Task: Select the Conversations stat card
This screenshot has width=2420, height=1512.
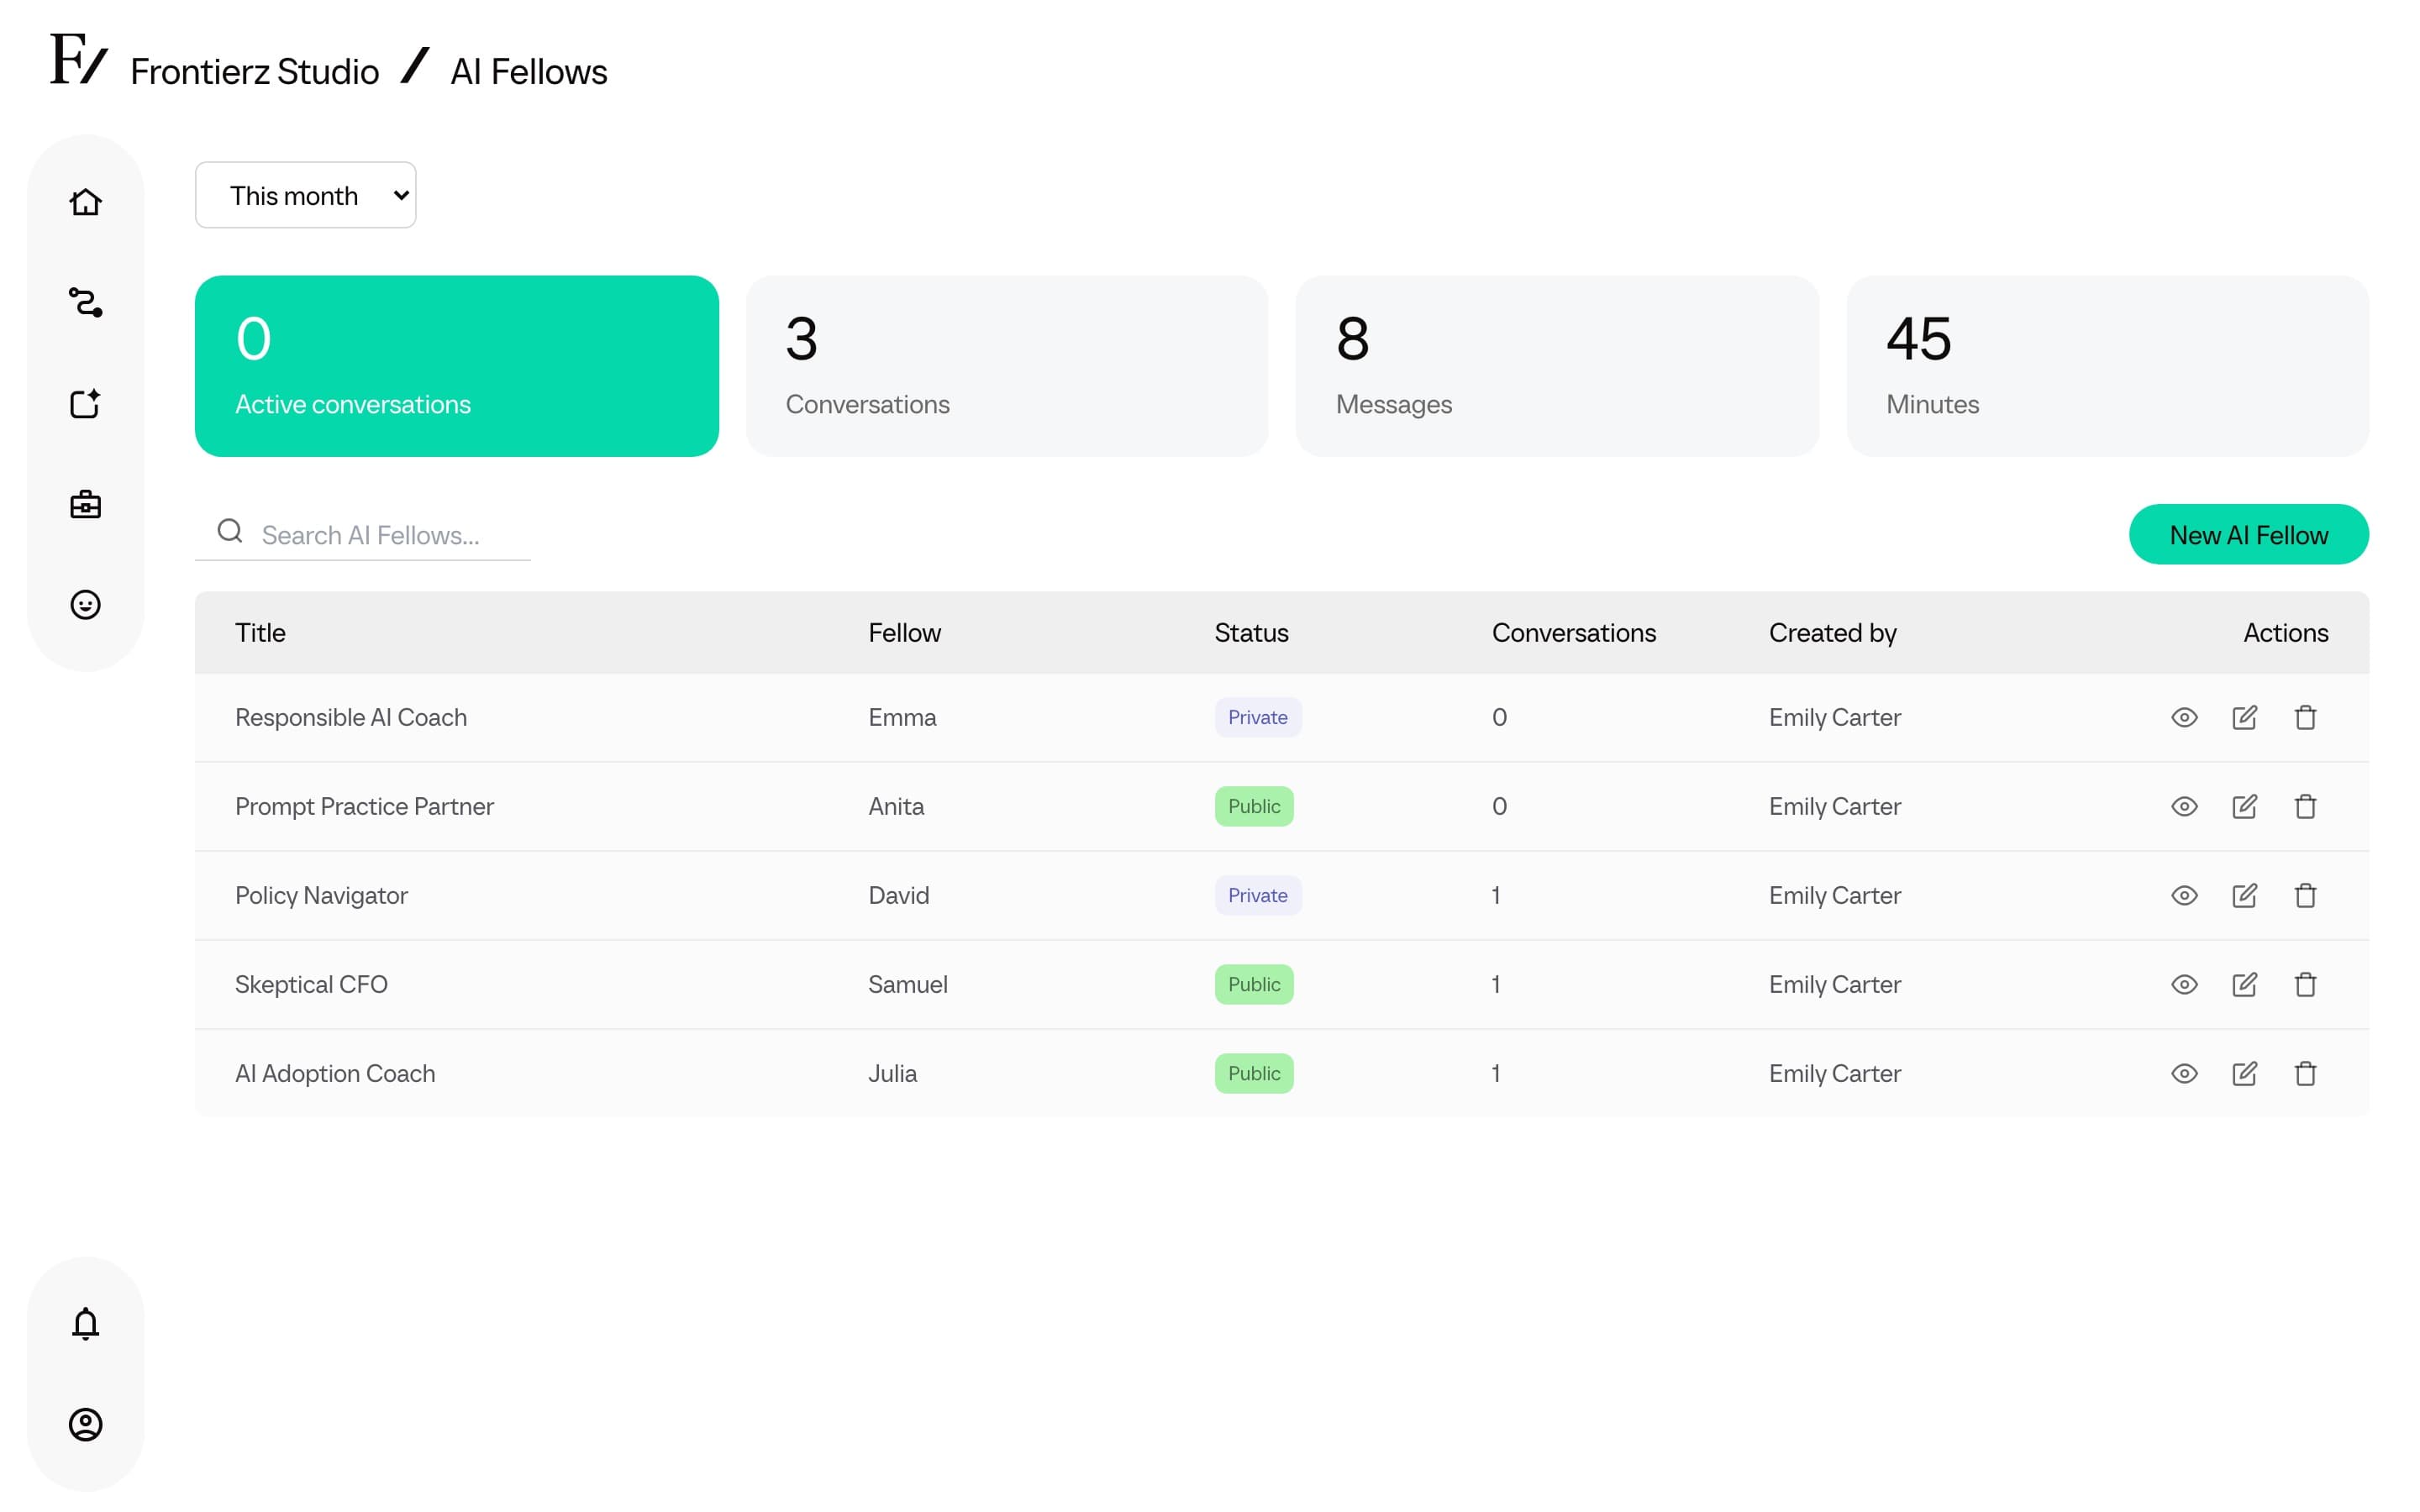Action: 1007,366
